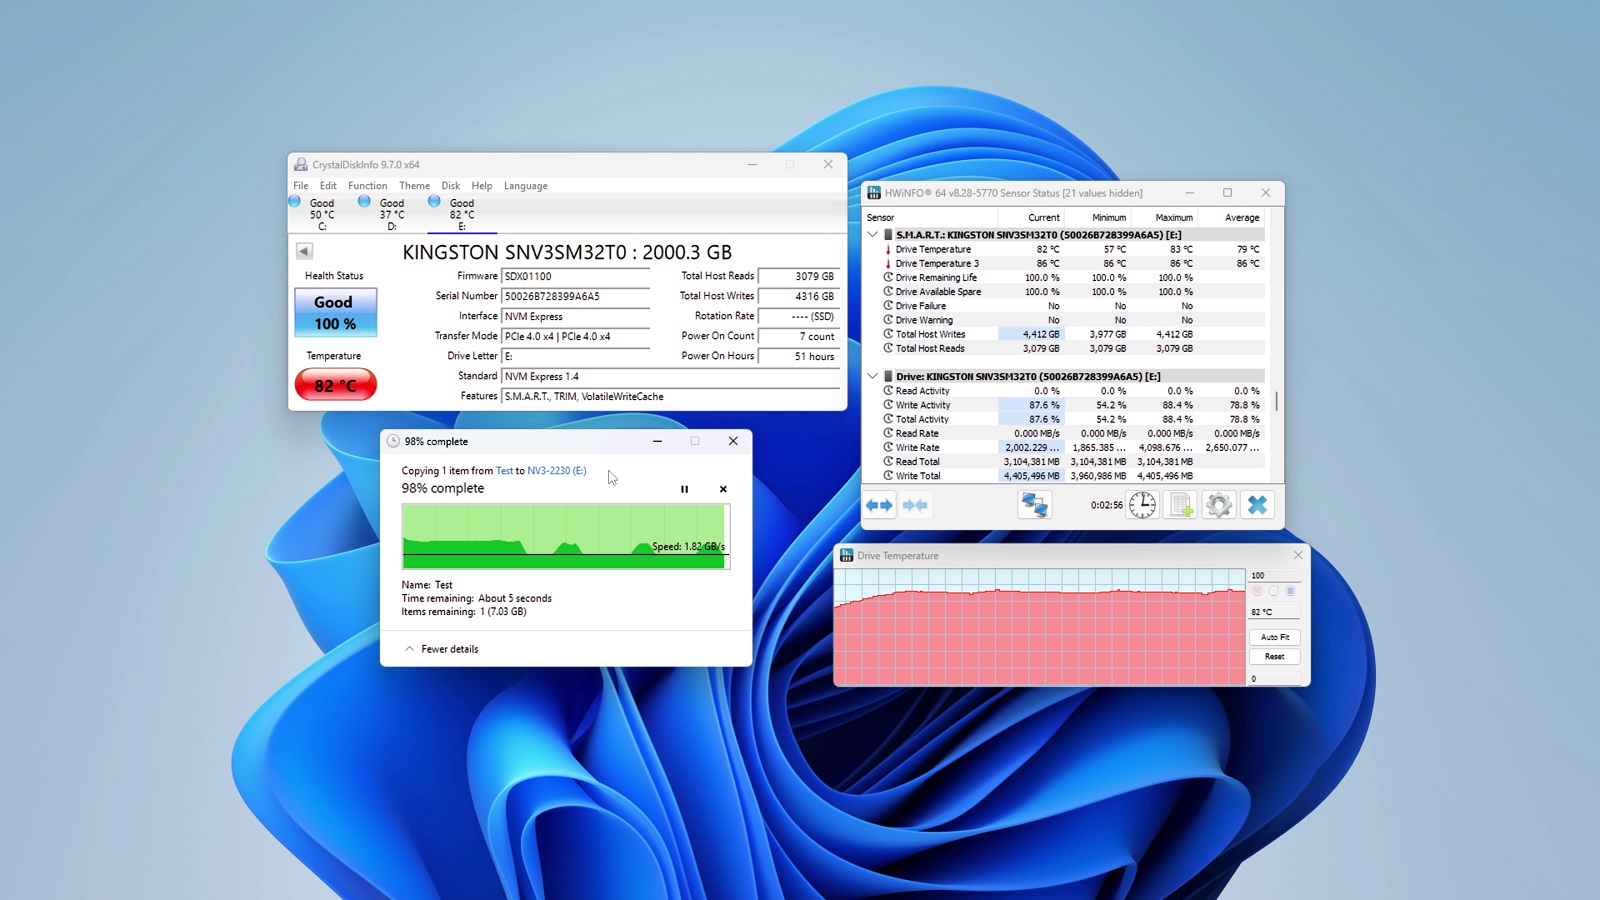
Task: Cancel the file copy with X icon
Action: click(723, 489)
